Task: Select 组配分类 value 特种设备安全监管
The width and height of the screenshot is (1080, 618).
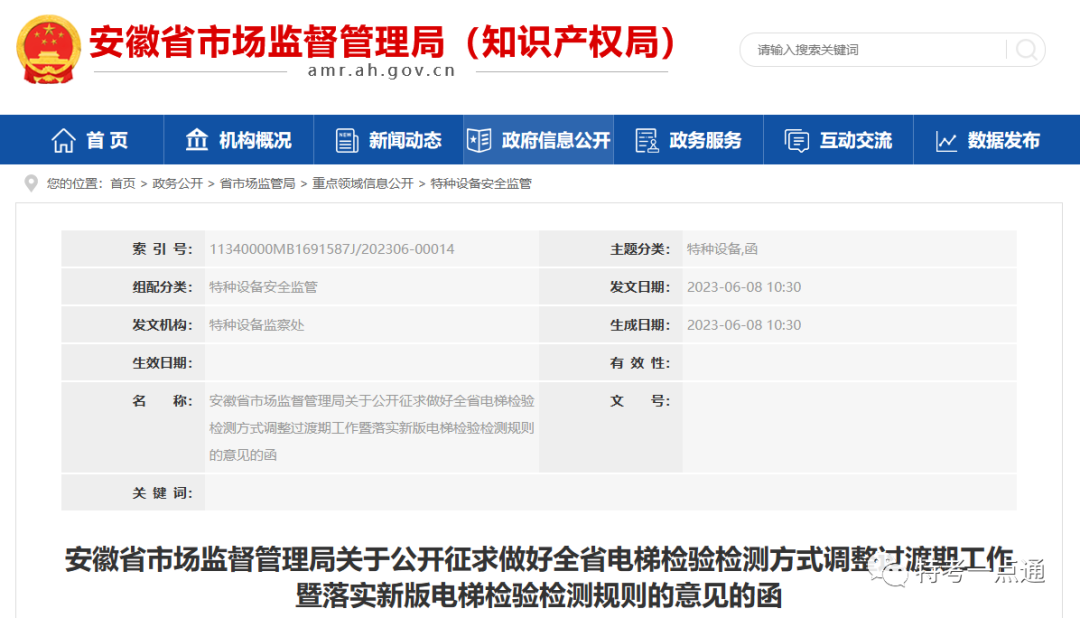Action: point(263,287)
